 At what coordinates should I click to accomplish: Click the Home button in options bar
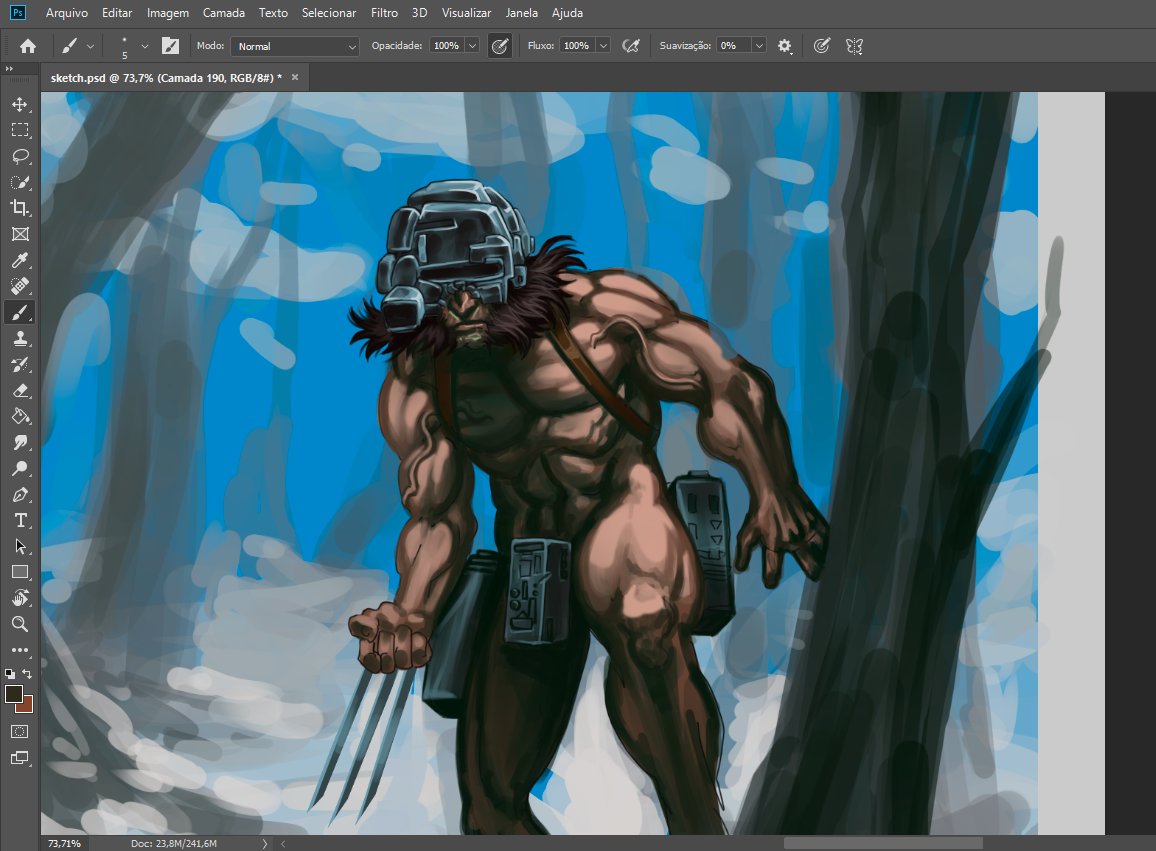(x=28, y=46)
